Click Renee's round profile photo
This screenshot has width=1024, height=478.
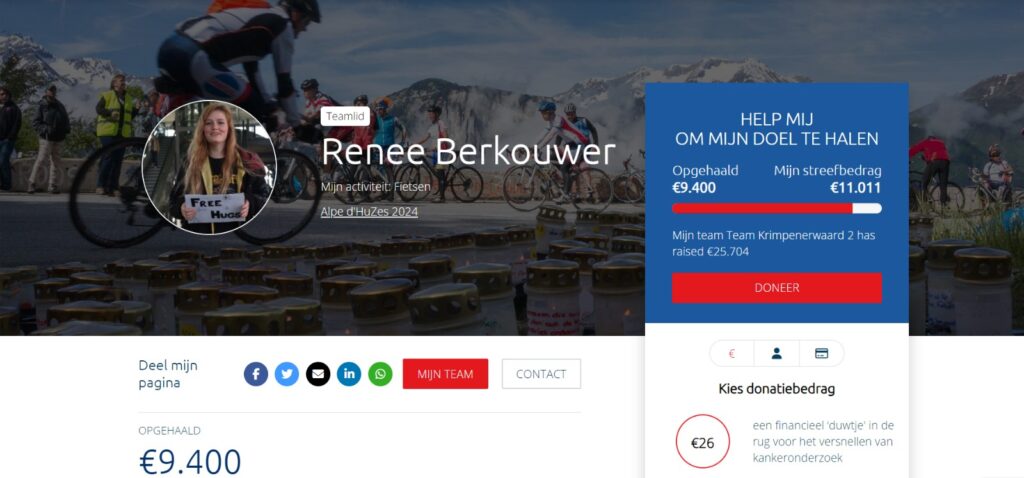[209, 168]
